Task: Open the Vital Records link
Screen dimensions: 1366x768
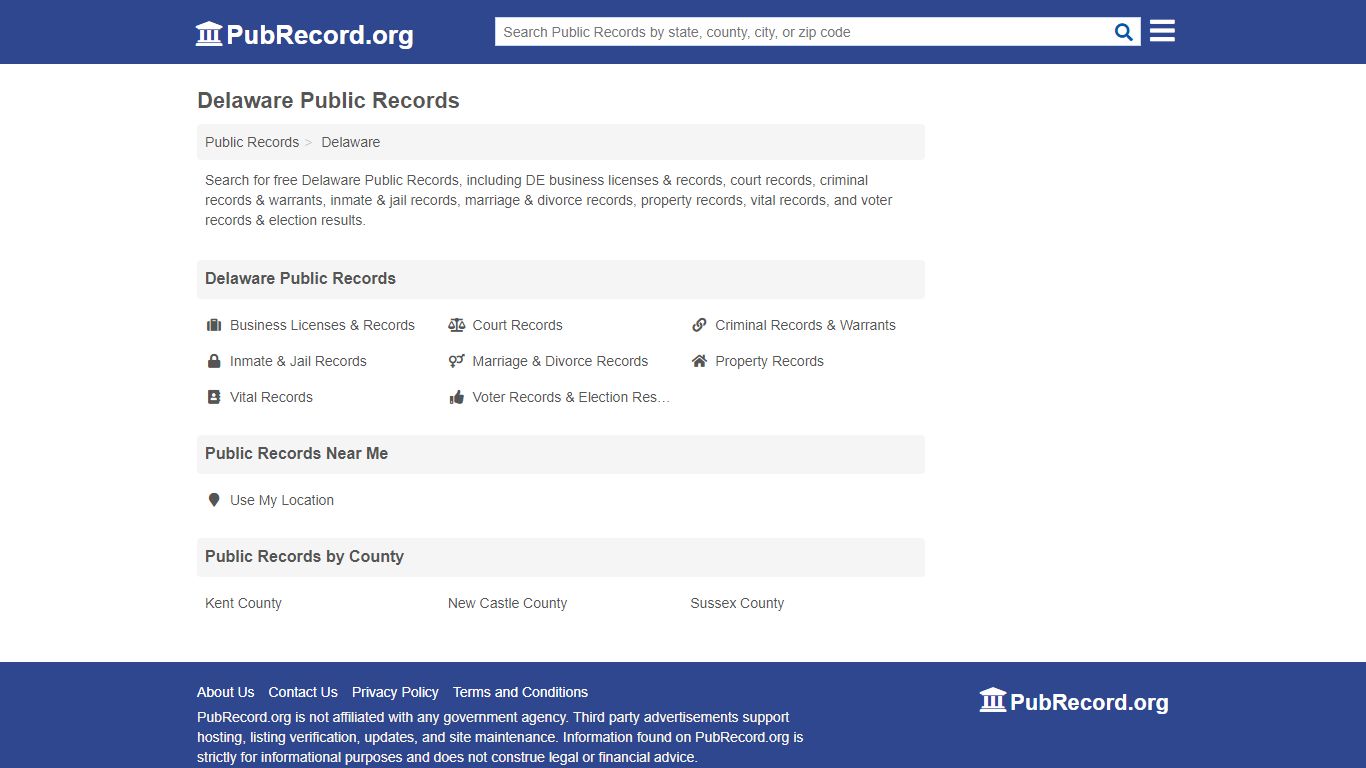Action: tap(271, 397)
